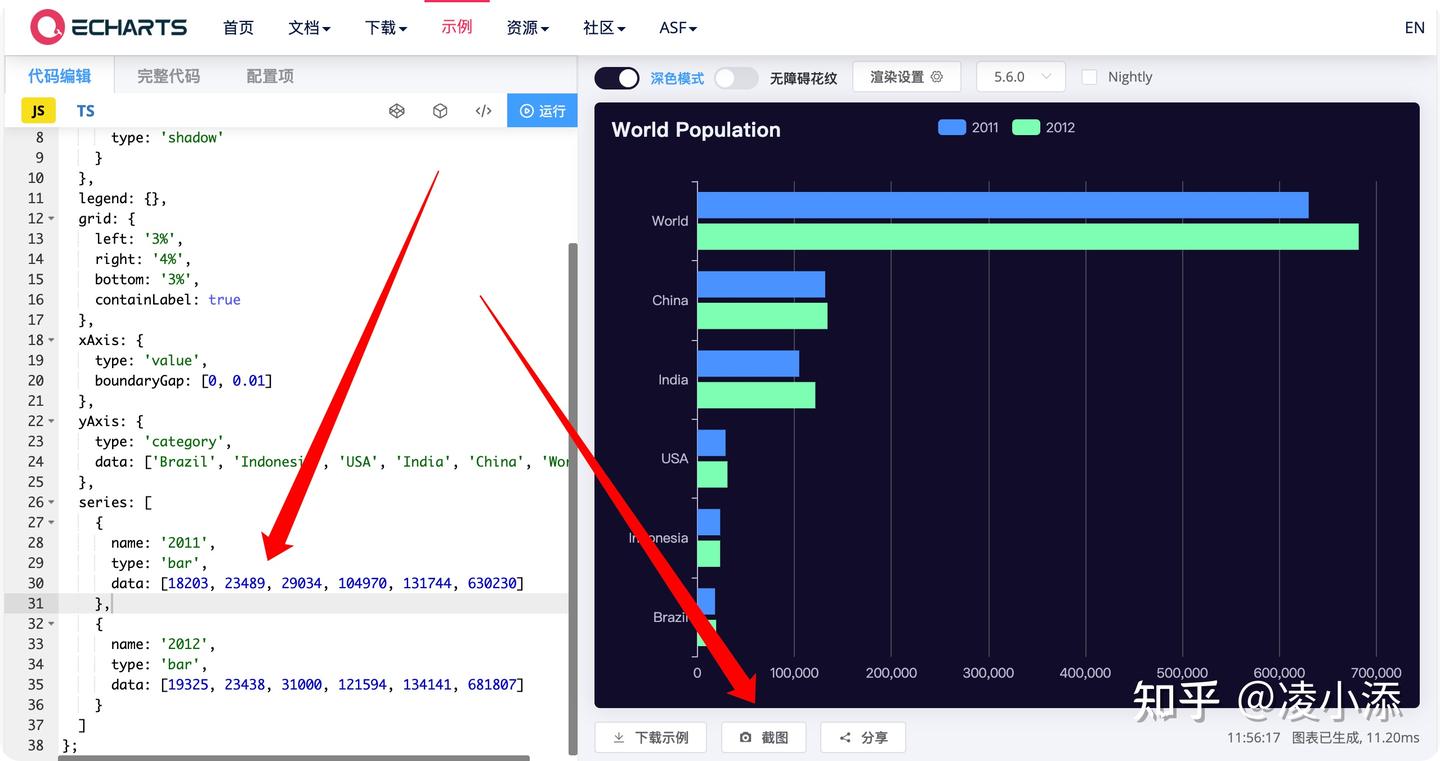Click 'World Population' chart title
Screen dimensions: 1440x761
[696, 129]
